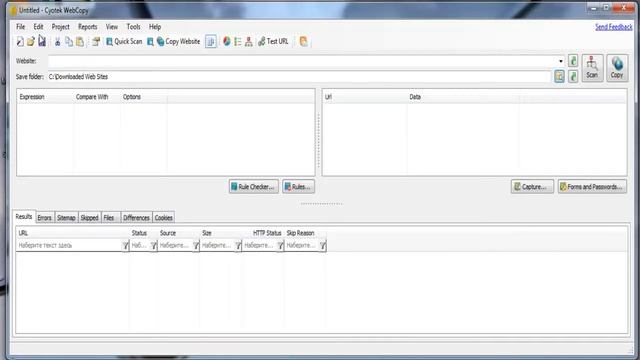Viewport: 640px width, 360px height.
Task: Click the Rules... button
Action: pos(298,187)
